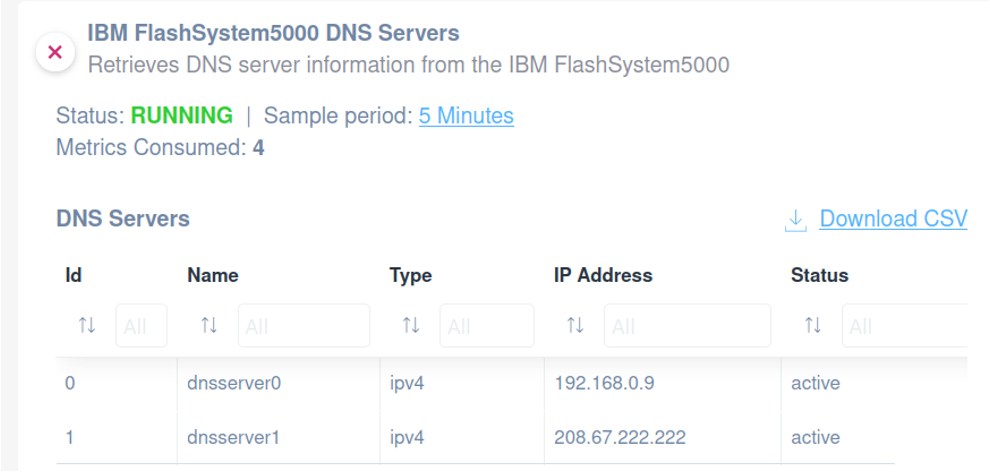Click the Status column header
The image size is (990, 472).
(820, 275)
